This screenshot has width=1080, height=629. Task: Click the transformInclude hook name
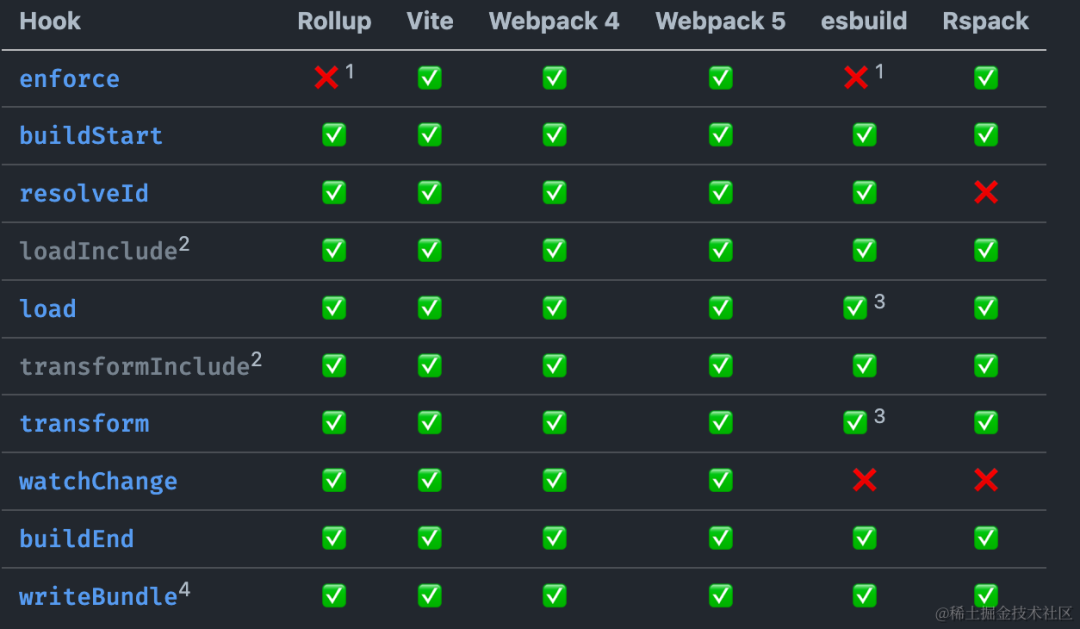pyautogui.click(x=134, y=367)
